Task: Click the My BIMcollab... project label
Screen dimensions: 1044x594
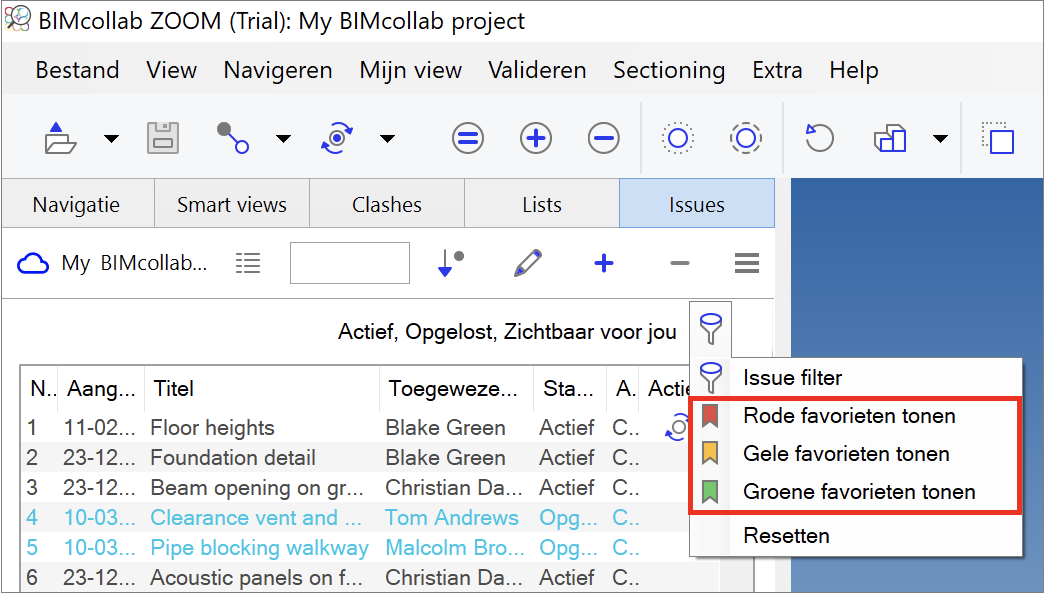Action: pos(134,264)
